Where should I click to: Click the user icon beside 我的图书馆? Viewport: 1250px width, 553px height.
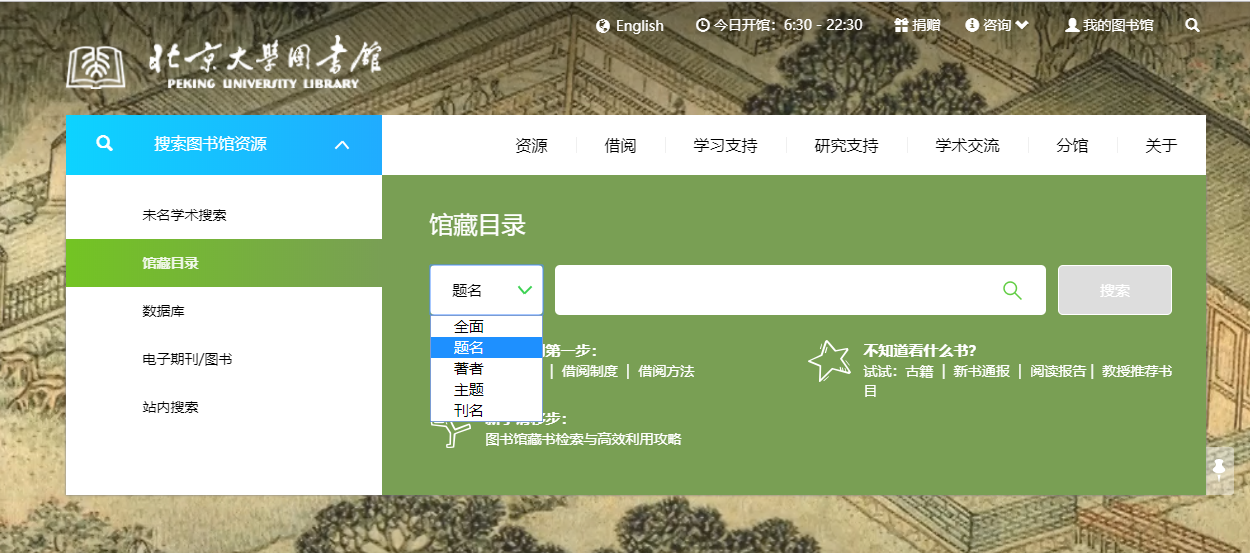pos(1072,25)
